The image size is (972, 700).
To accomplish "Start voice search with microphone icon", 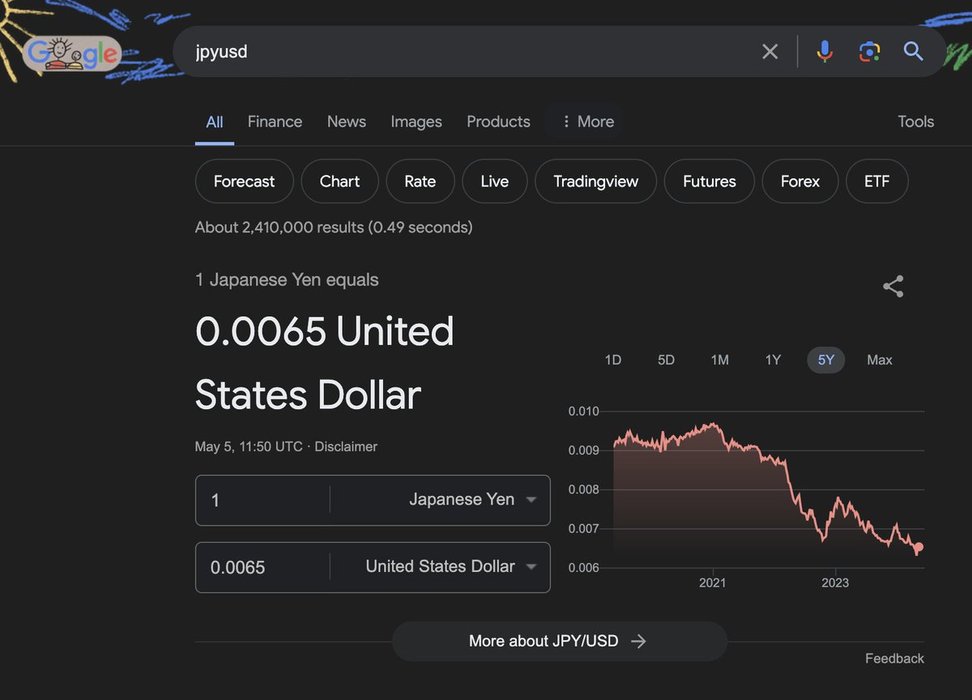I will (x=824, y=51).
